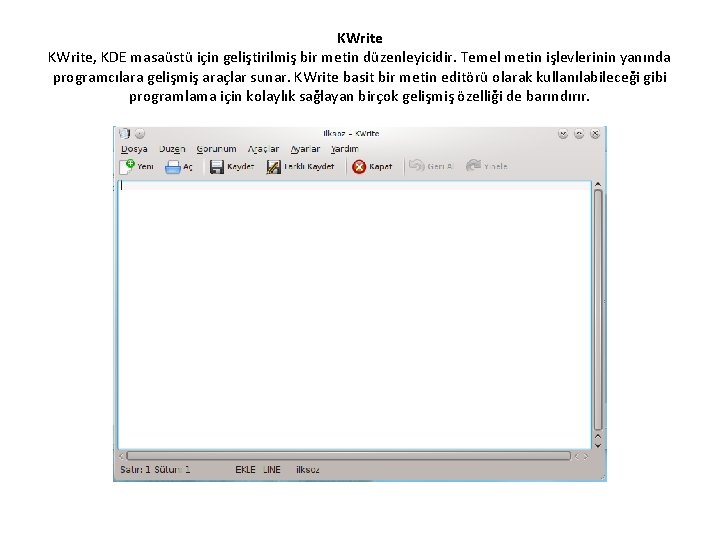This screenshot has height=540, width=720.
Task: Click the LINE selection mode indicator
Action: pyautogui.click(x=272, y=470)
